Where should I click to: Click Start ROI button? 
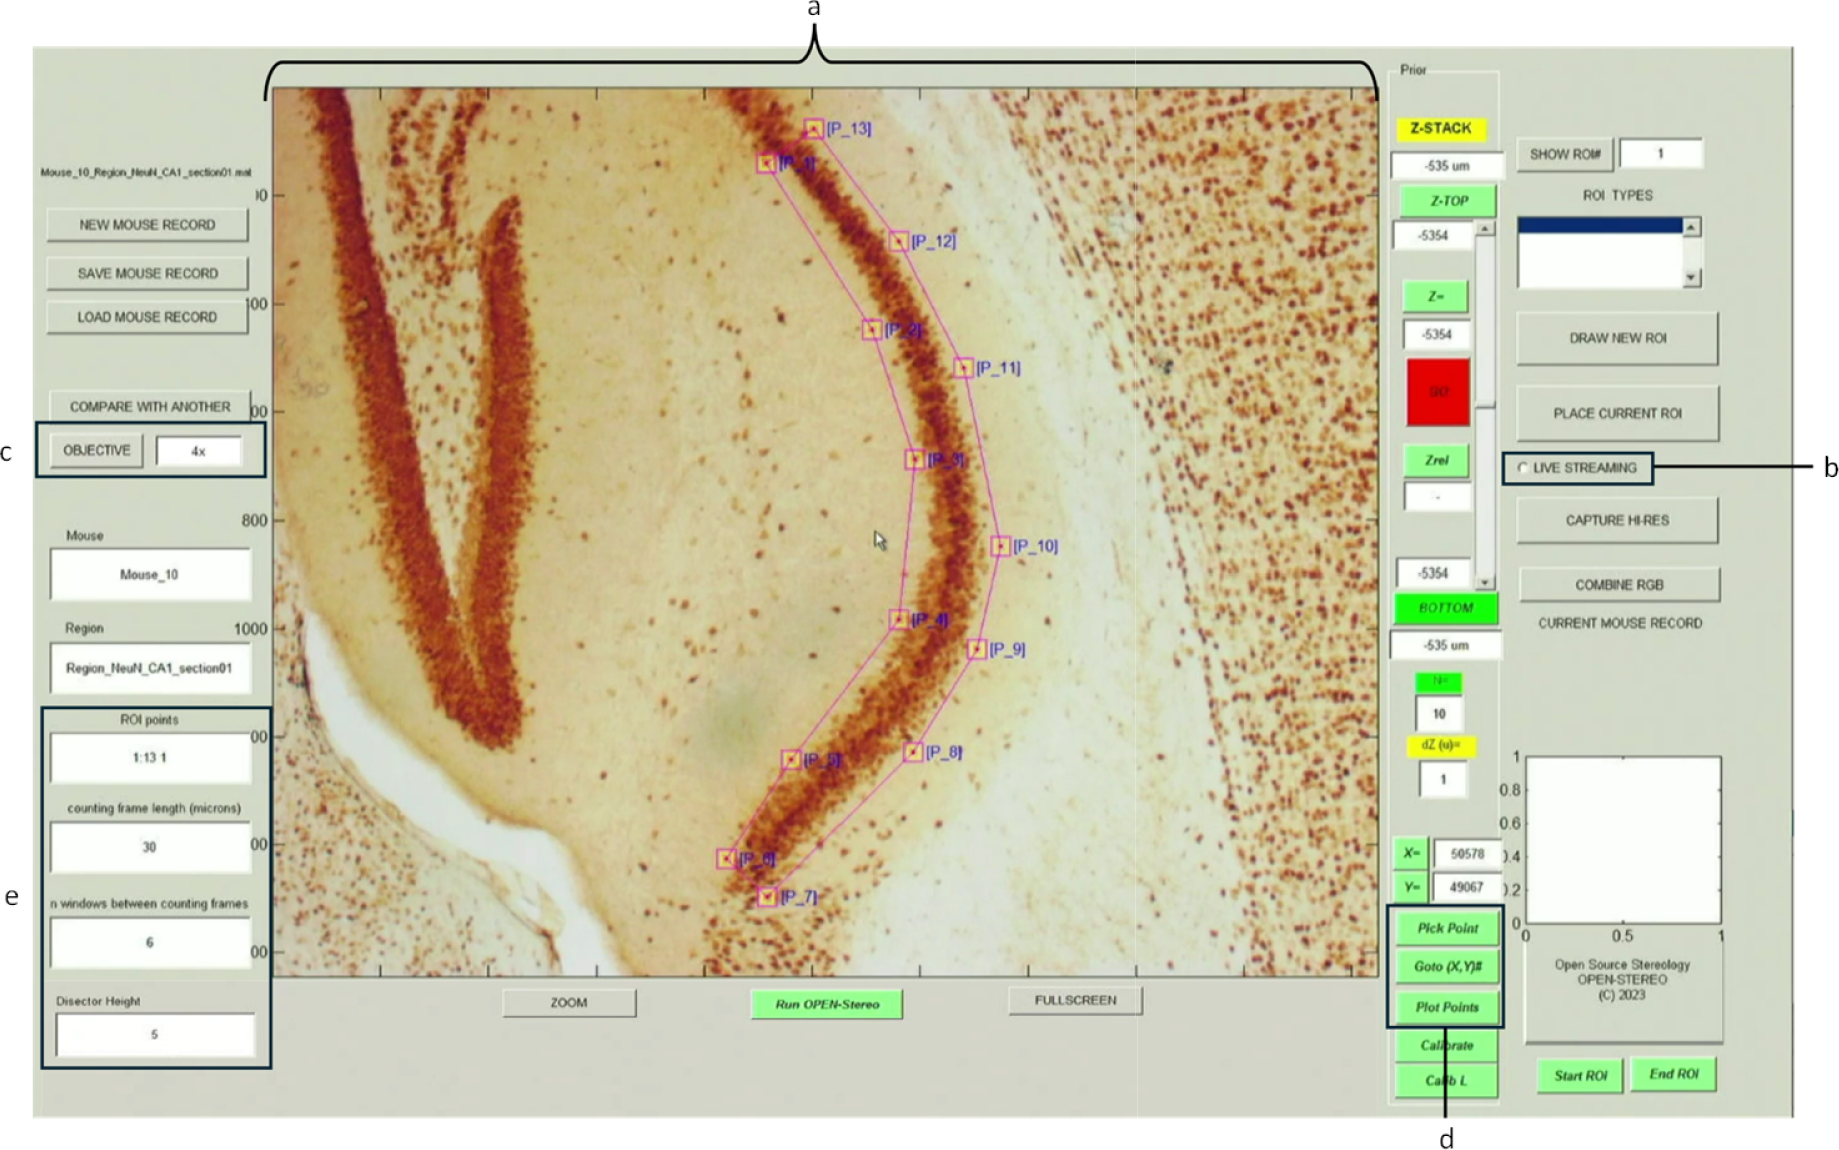coord(1580,1076)
